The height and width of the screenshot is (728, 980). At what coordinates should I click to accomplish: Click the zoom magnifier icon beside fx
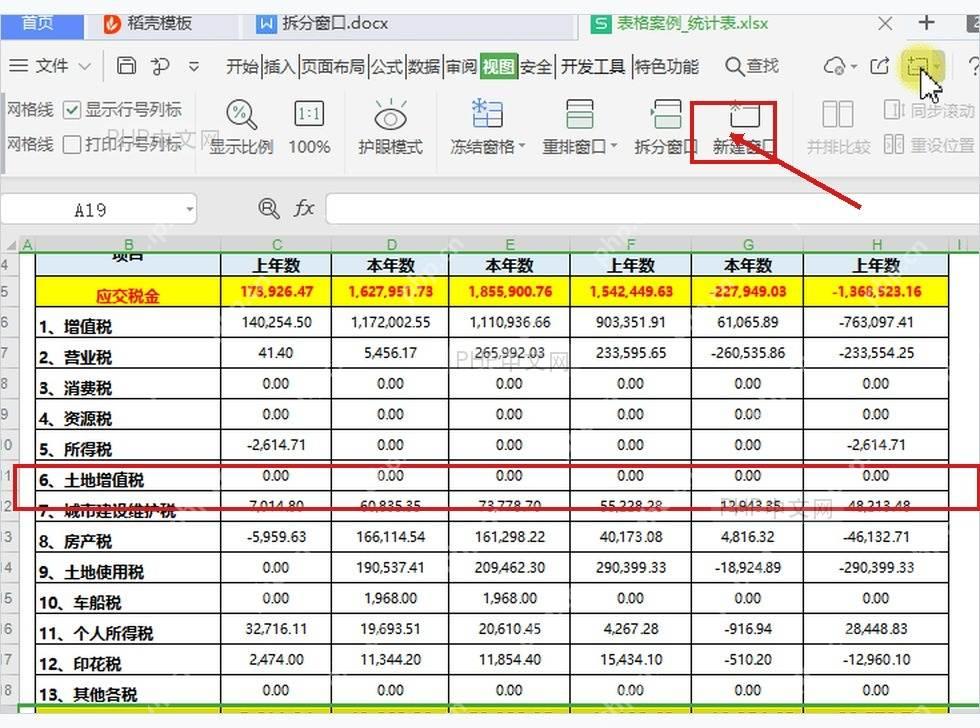click(x=269, y=208)
